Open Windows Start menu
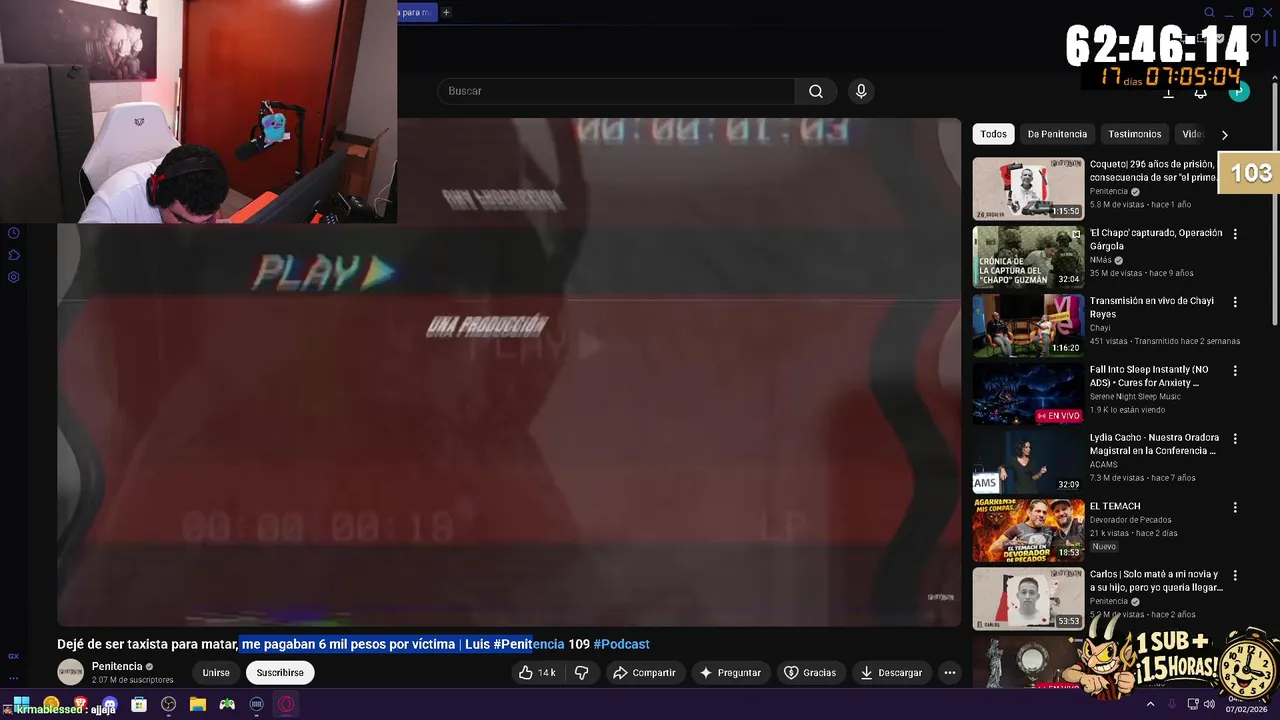Viewport: 1280px width, 720px height. click(21, 704)
